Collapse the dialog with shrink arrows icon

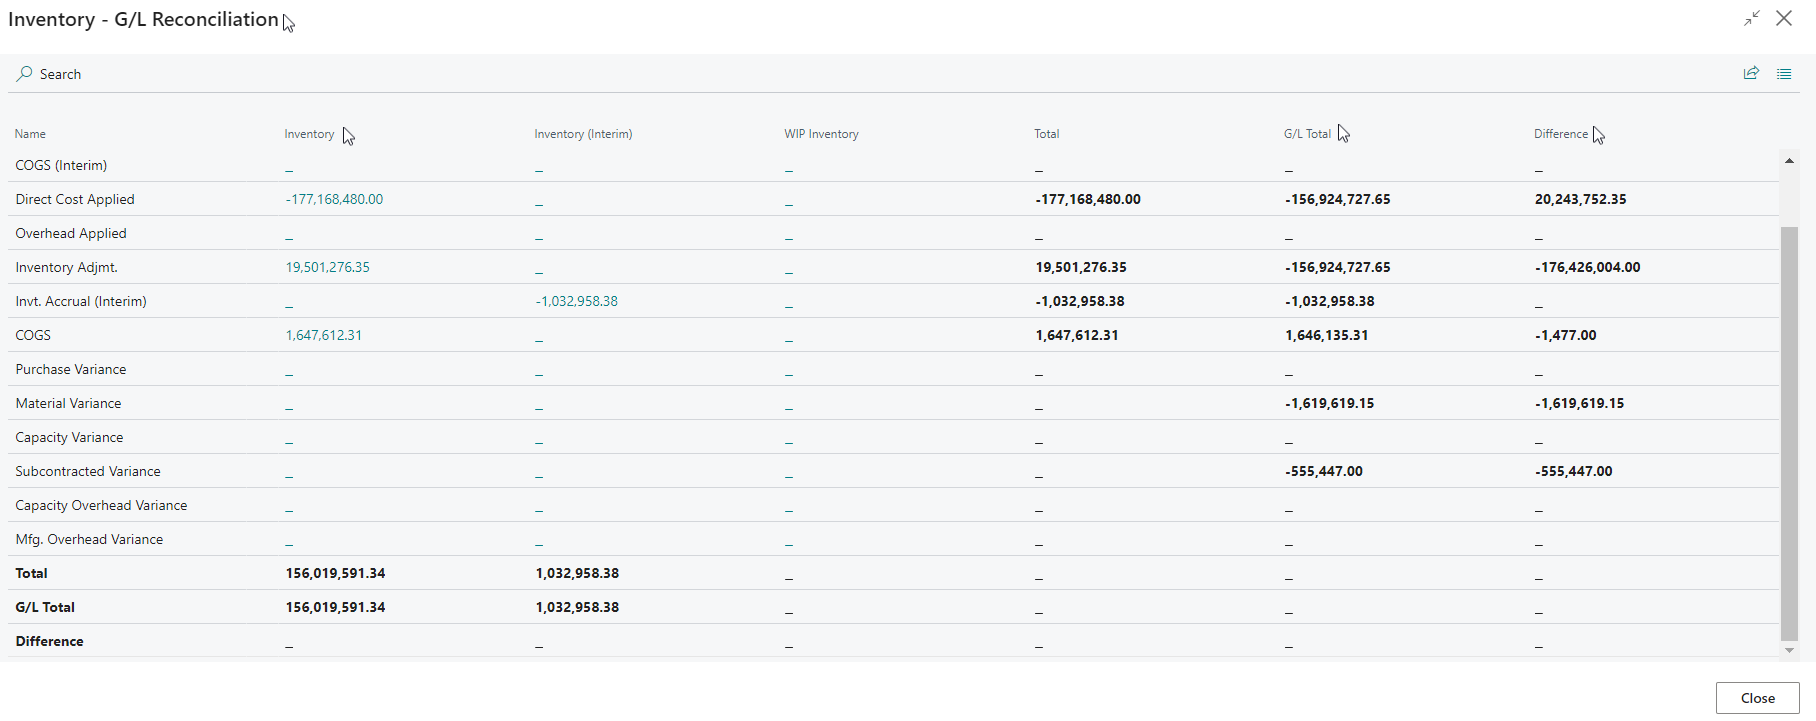pos(1752,19)
